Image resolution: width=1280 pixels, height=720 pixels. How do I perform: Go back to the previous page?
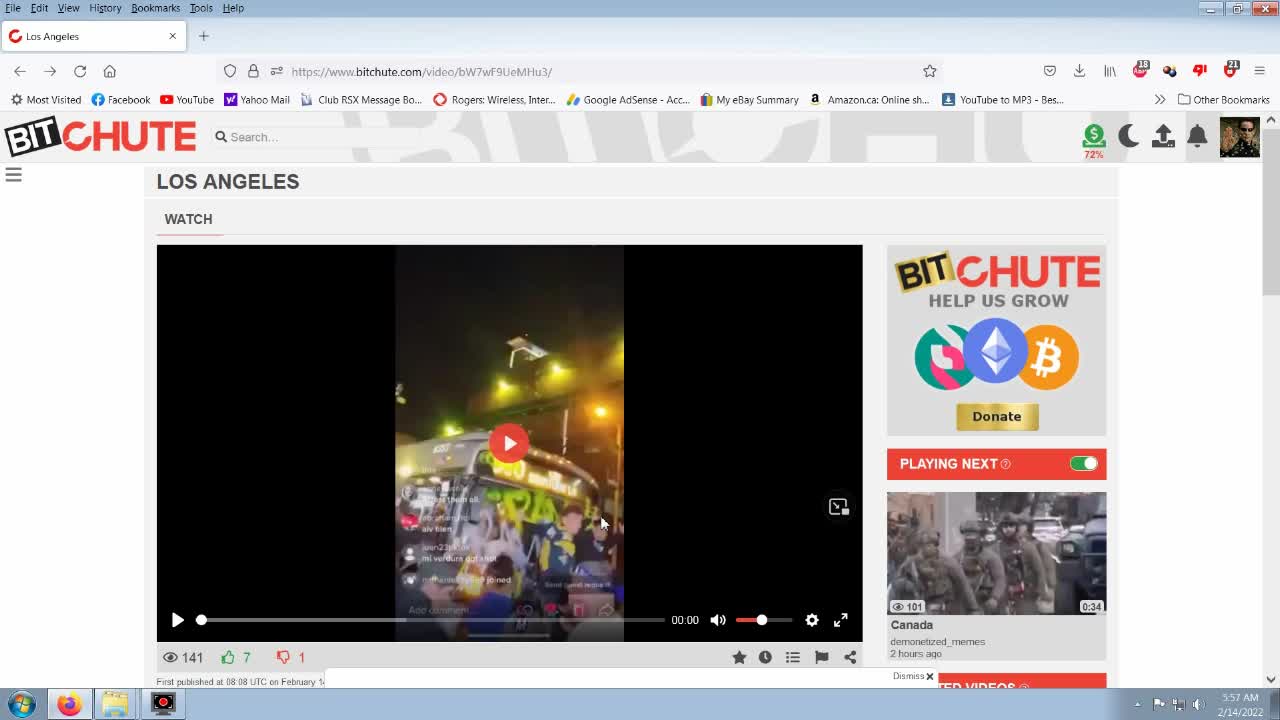[20, 71]
